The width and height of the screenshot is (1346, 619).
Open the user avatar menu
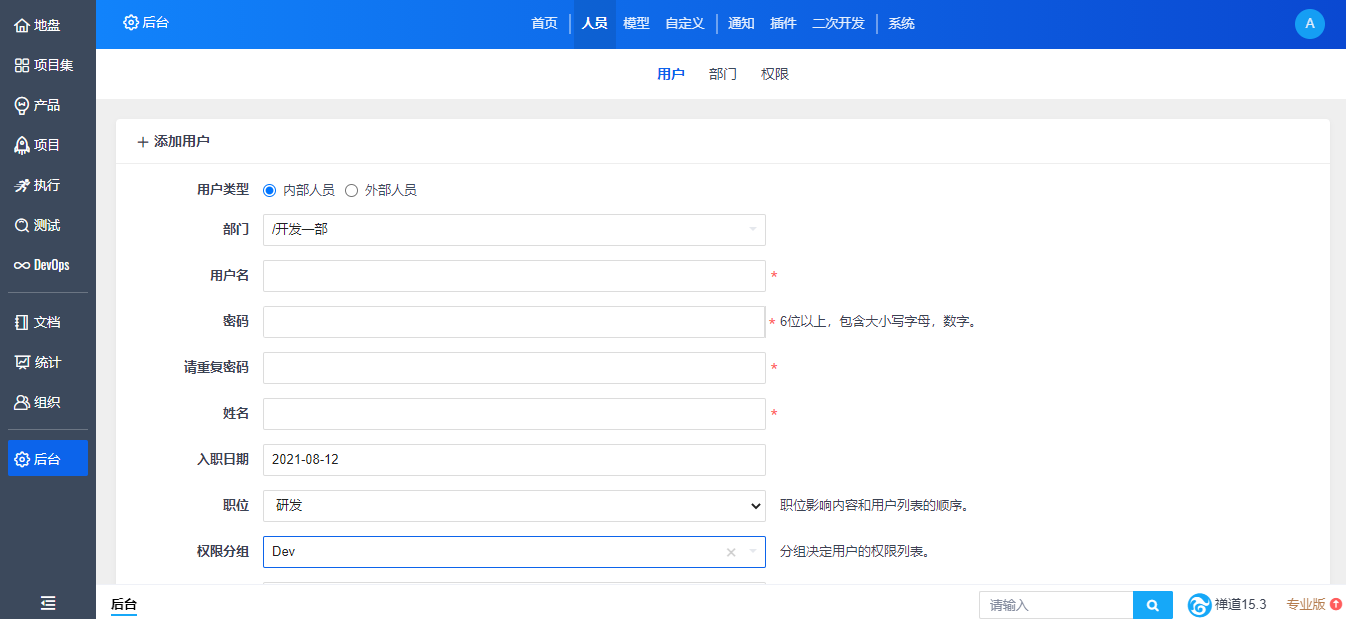(x=1309, y=24)
